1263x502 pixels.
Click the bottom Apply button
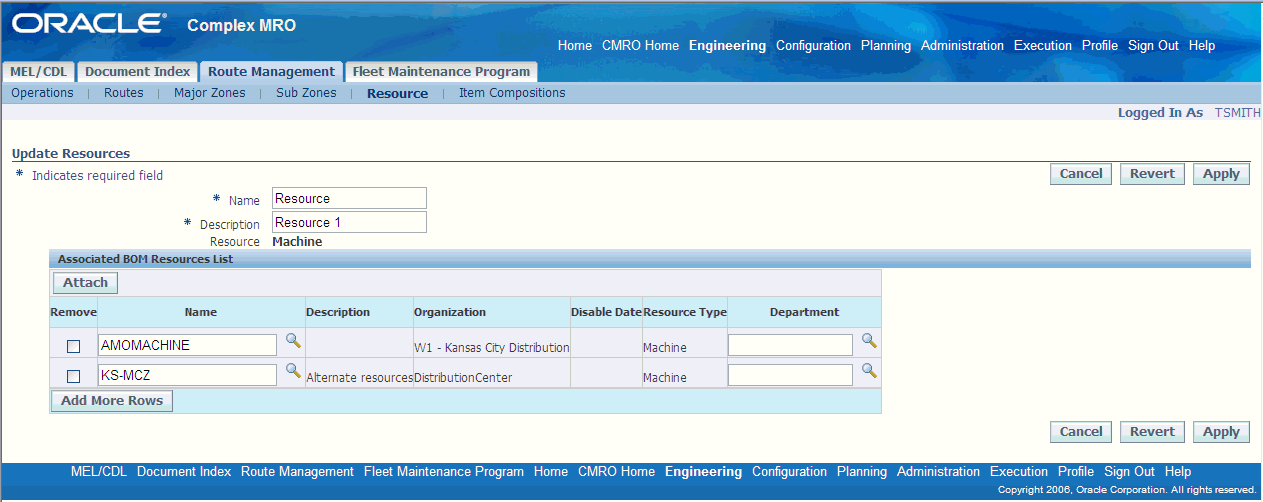[x=1221, y=432]
